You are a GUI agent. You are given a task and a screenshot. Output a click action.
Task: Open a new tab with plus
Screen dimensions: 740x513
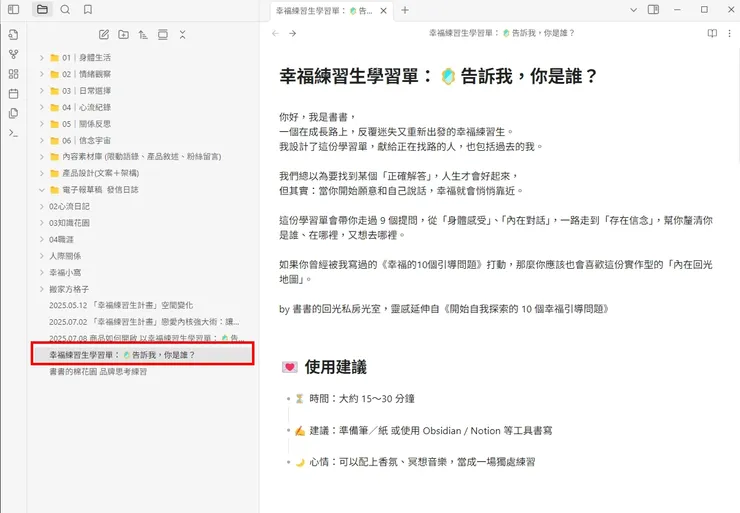[x=405, y=10]
